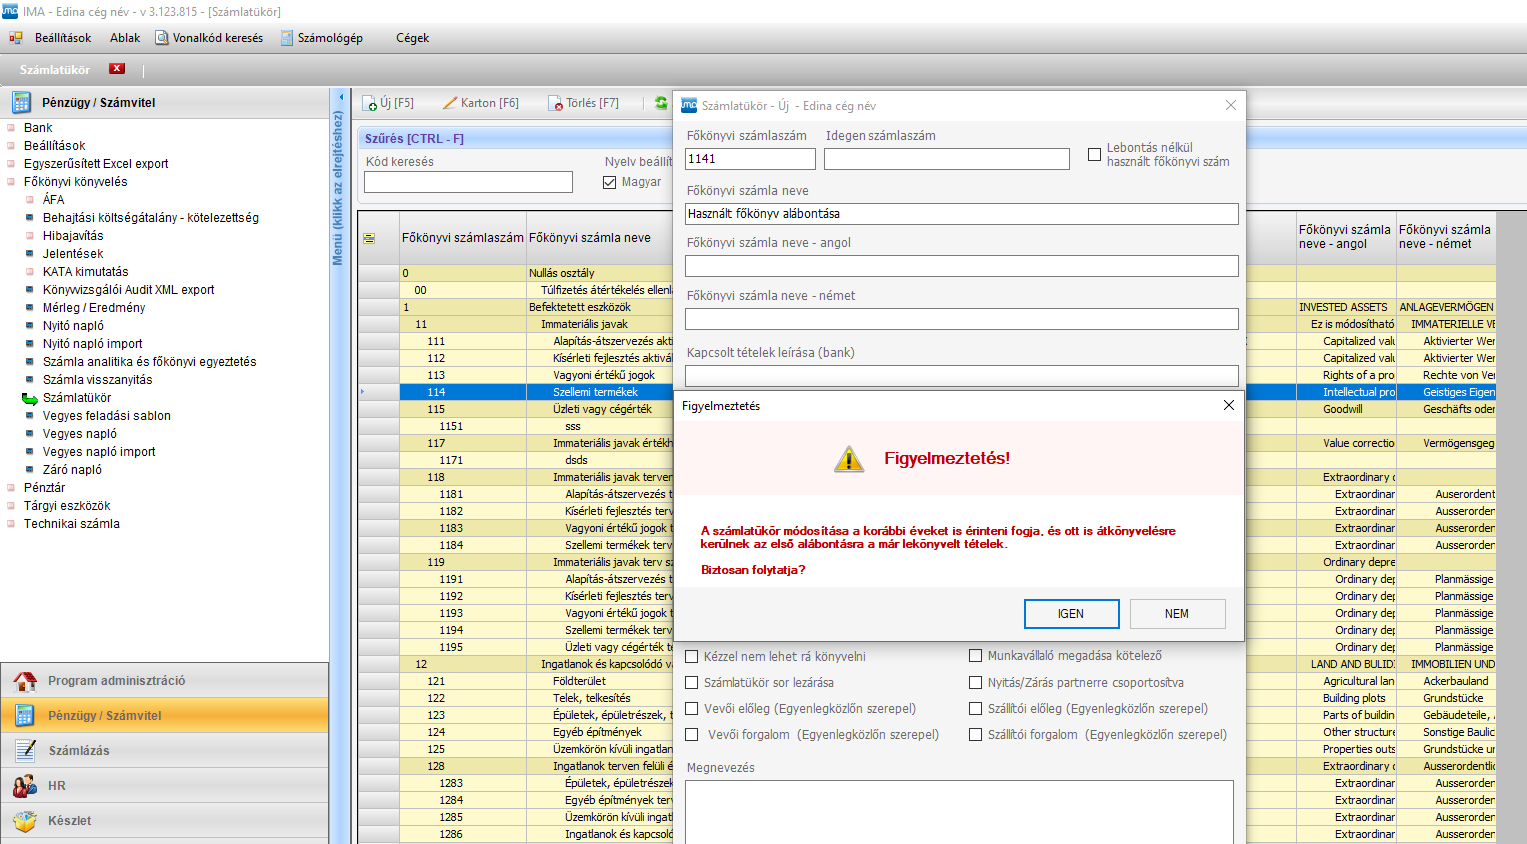The image size is (1527, 844).
Task: Toggle Vevői előleg checkbox
Action: (692, 709)
